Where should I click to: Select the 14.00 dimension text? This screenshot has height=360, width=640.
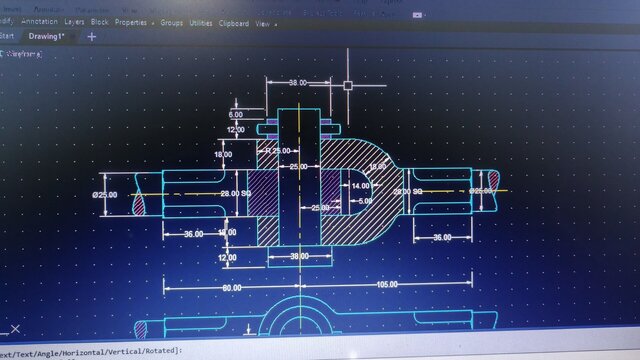click(360, 186)
